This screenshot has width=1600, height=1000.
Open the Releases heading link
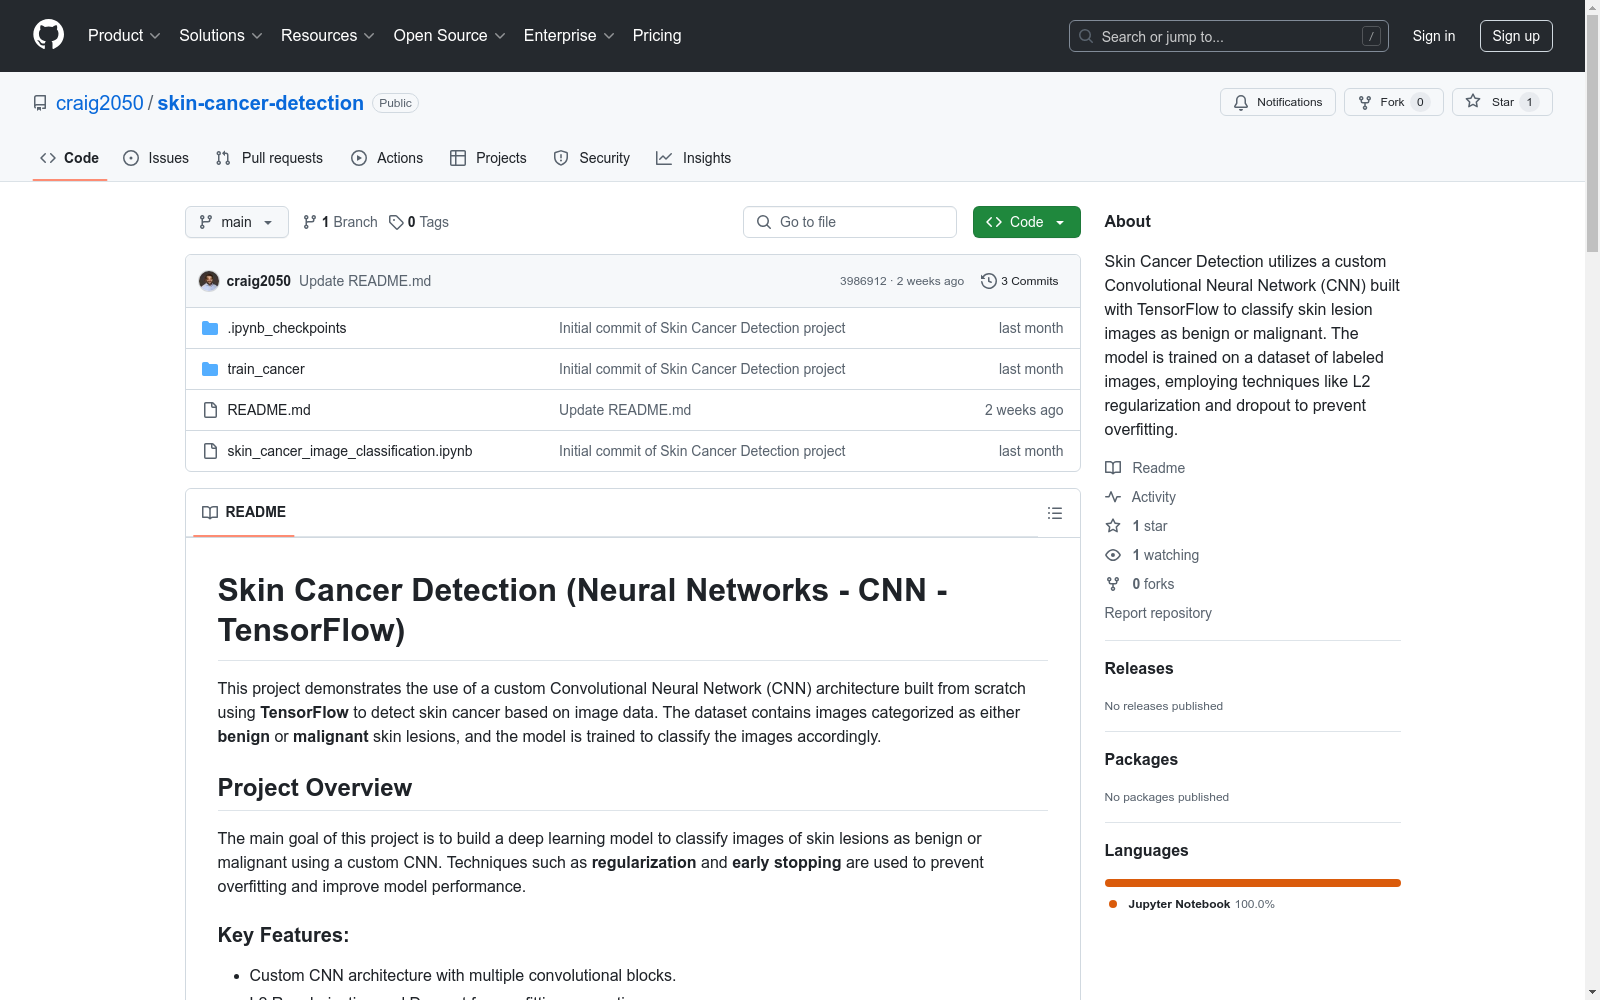coord(1139,668)
